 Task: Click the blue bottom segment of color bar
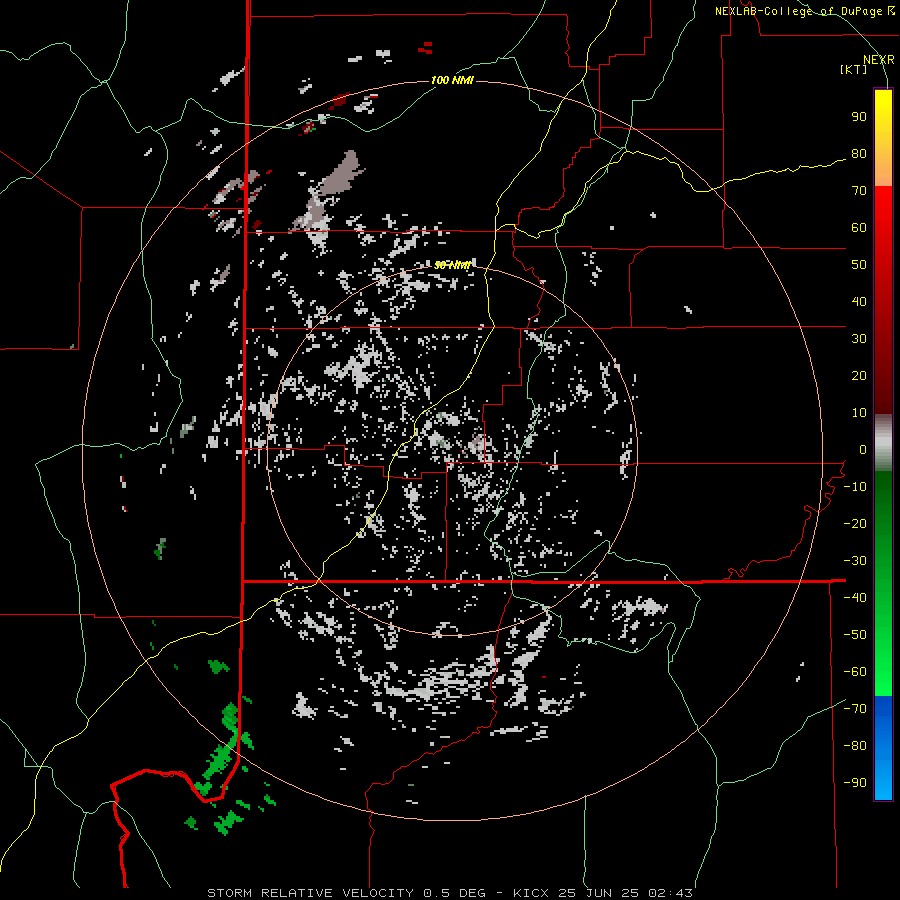pyautogui.click(x=883, y=748)
